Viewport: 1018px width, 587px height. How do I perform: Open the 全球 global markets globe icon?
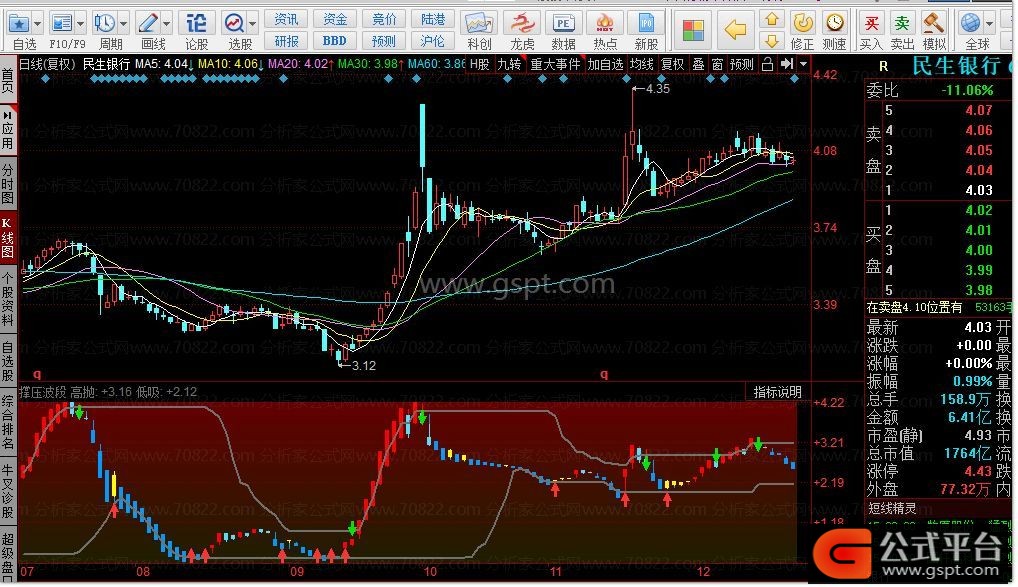click(x=971, y=23)
